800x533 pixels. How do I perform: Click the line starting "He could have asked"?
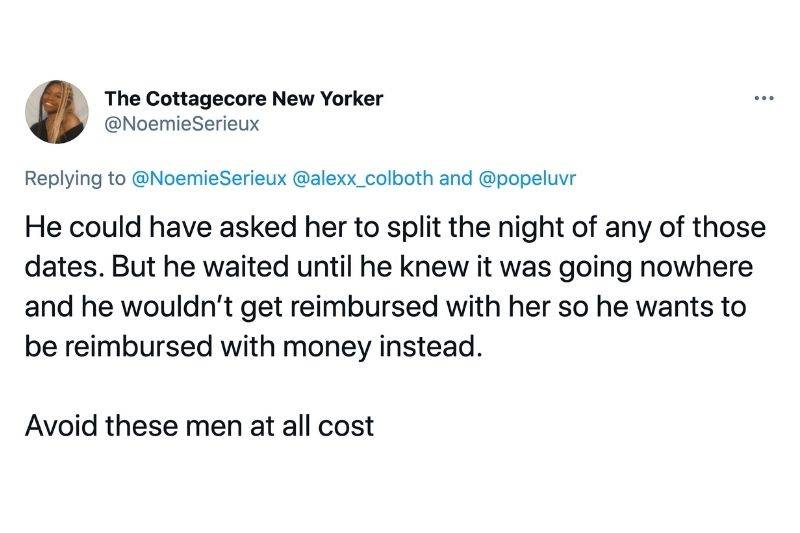[393, 228]
